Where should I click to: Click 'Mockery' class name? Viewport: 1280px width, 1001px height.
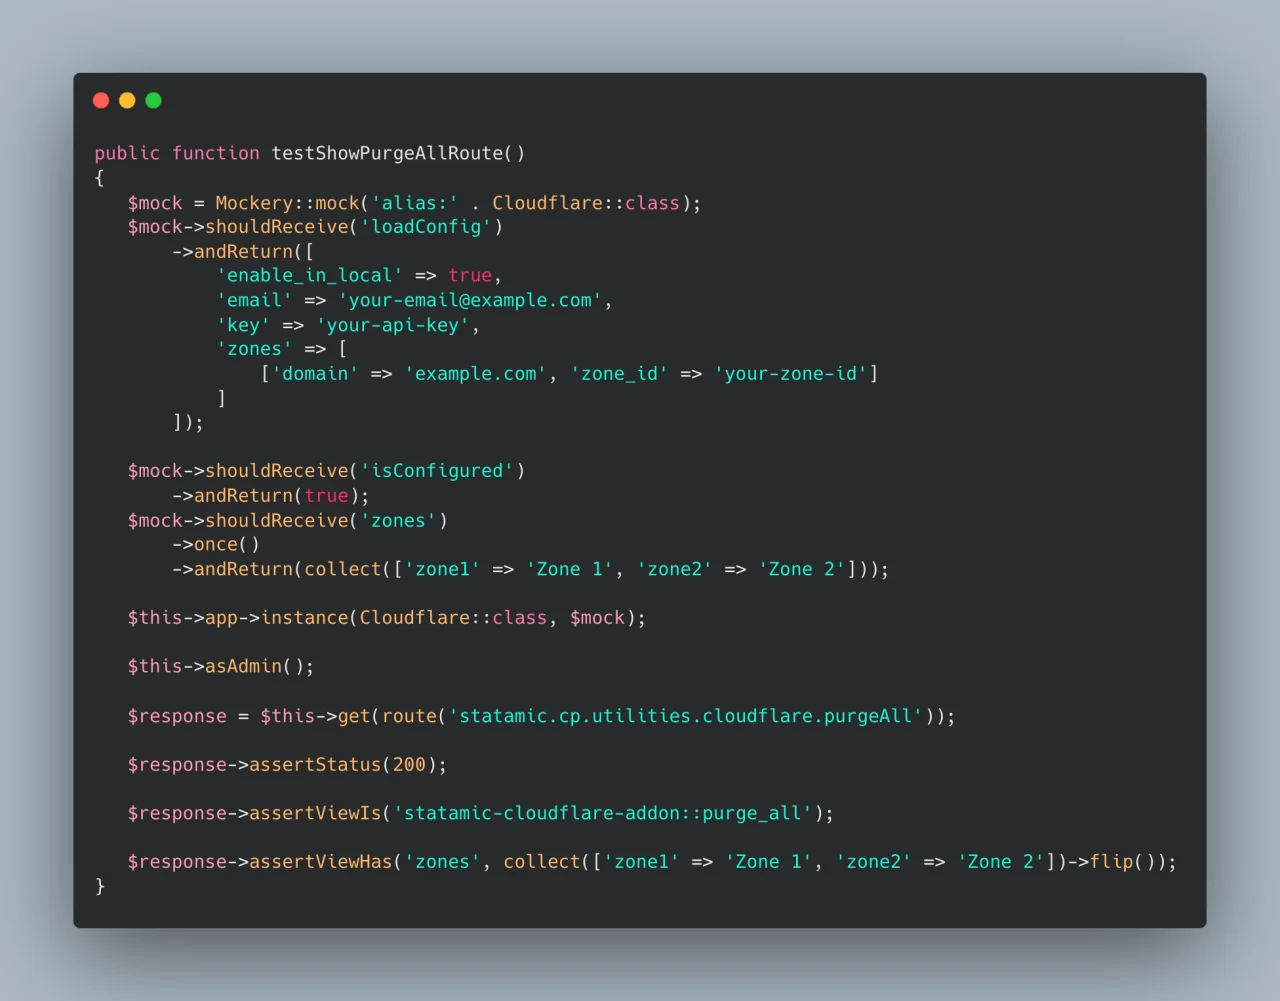click(254, 203)
